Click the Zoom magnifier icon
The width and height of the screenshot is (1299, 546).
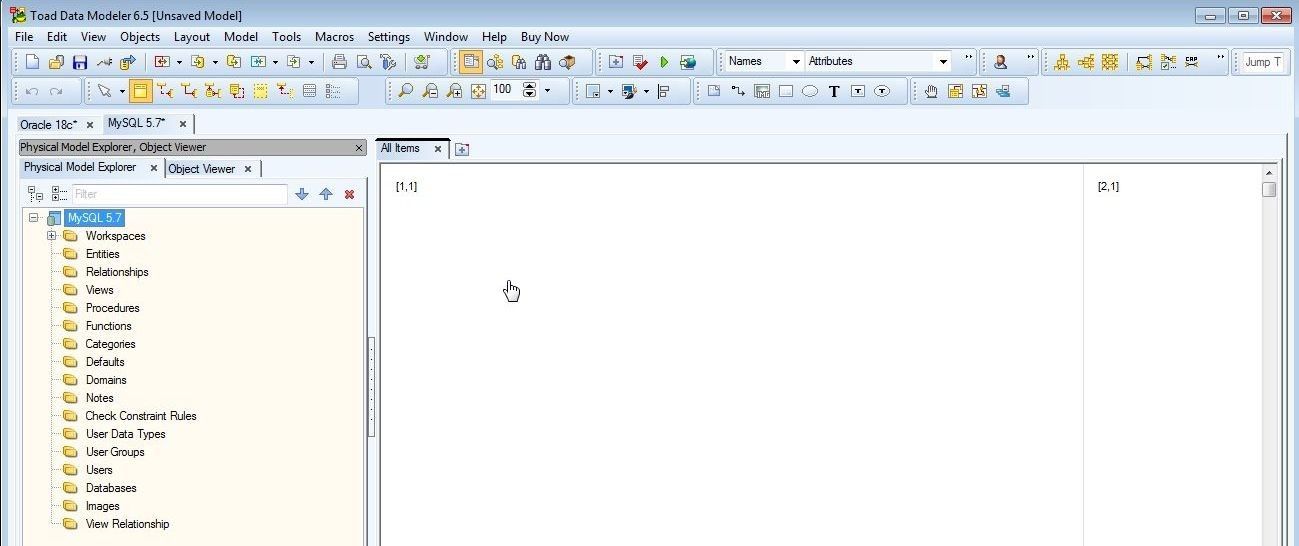[405, 91]
